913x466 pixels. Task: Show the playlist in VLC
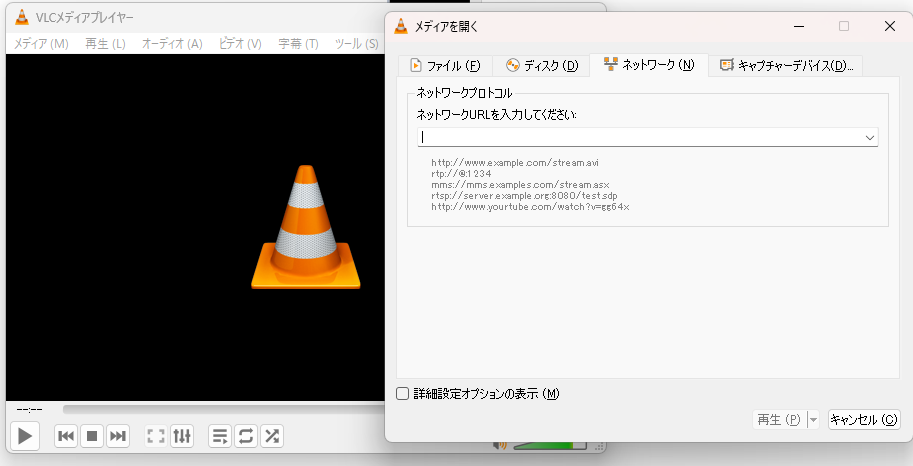(220, 436)
